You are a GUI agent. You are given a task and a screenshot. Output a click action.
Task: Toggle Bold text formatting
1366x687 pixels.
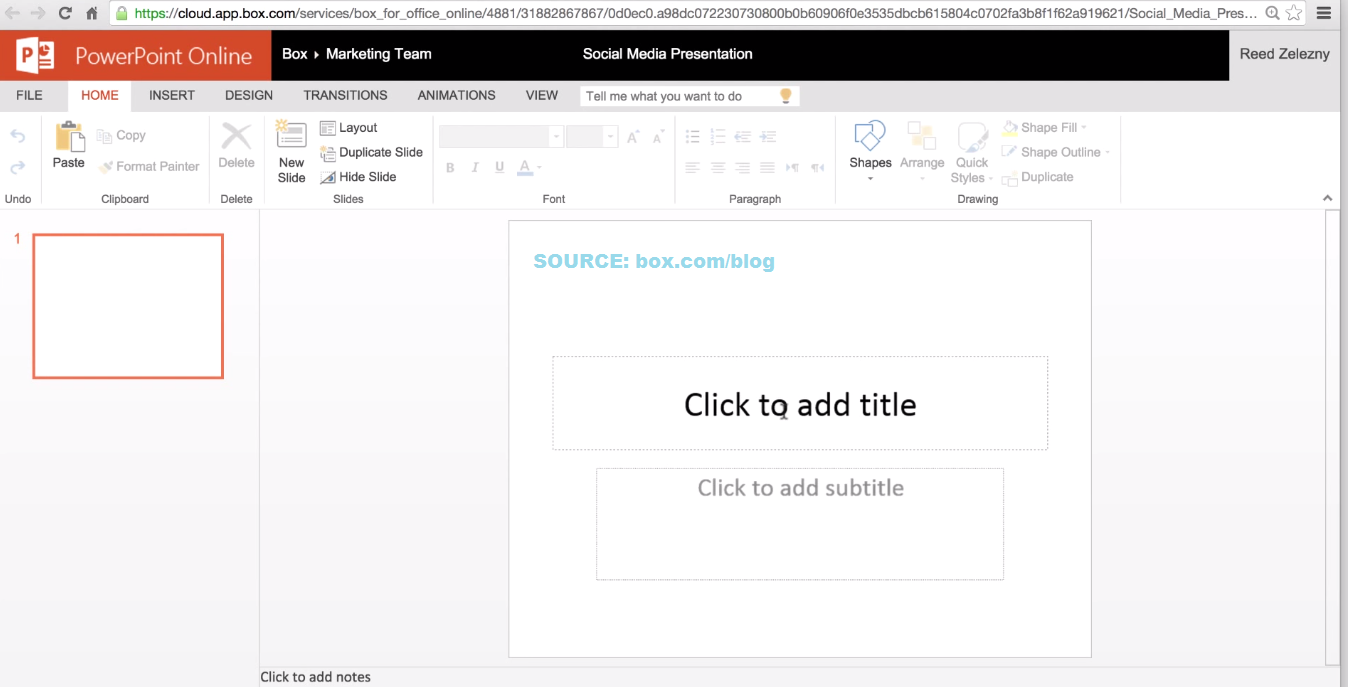[450, 168]
